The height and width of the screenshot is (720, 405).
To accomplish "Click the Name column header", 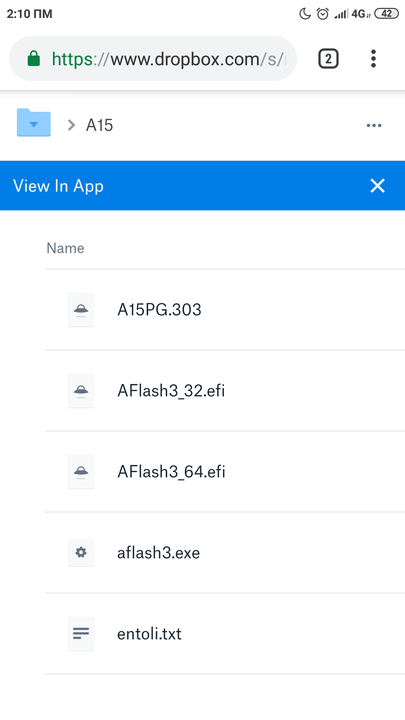I will 65,248.
